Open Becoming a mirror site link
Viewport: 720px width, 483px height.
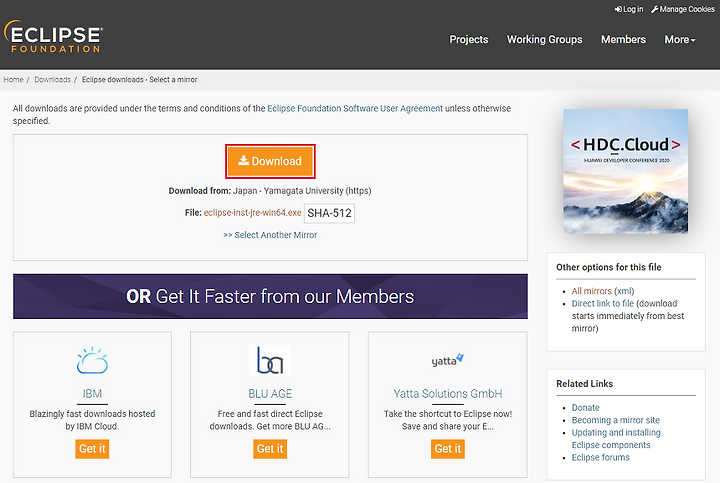[x=615, y=420]
